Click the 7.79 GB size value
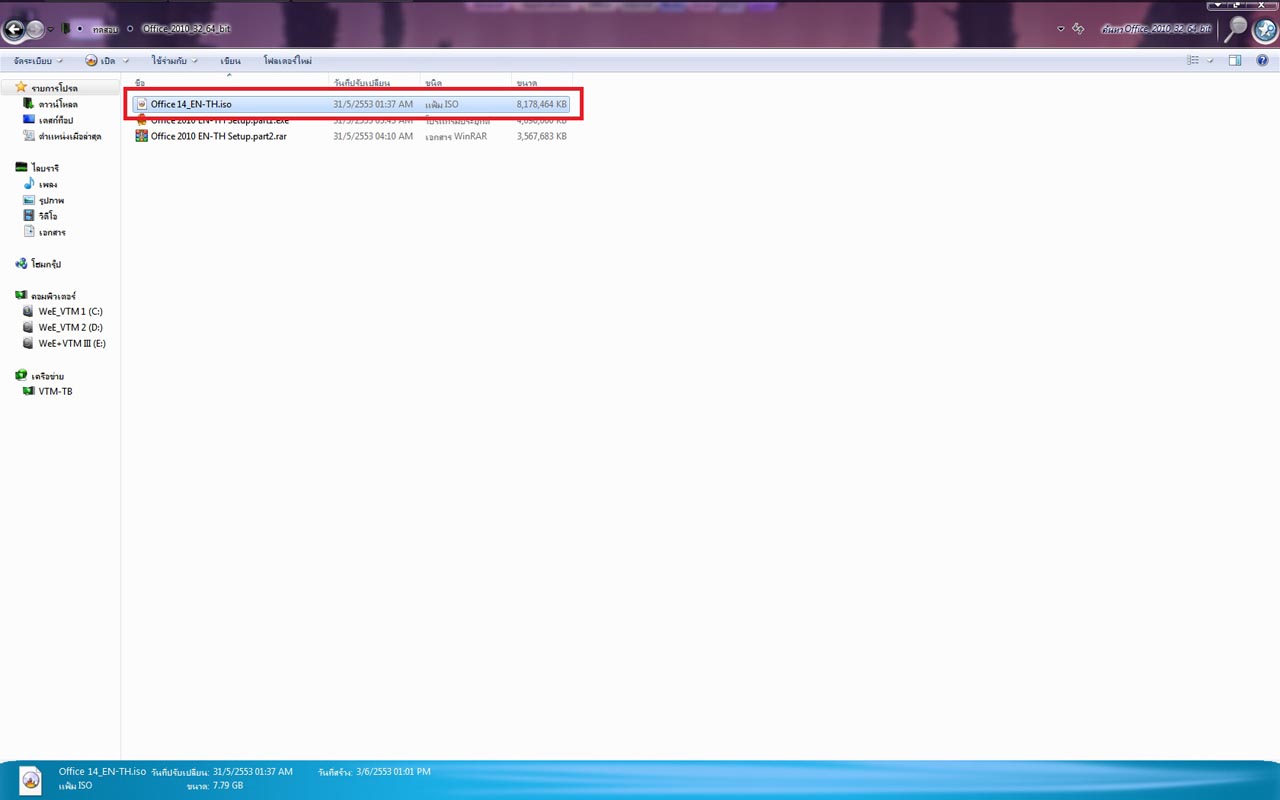The width and height of the screenshot is (1280, 800). coord(228,786)
